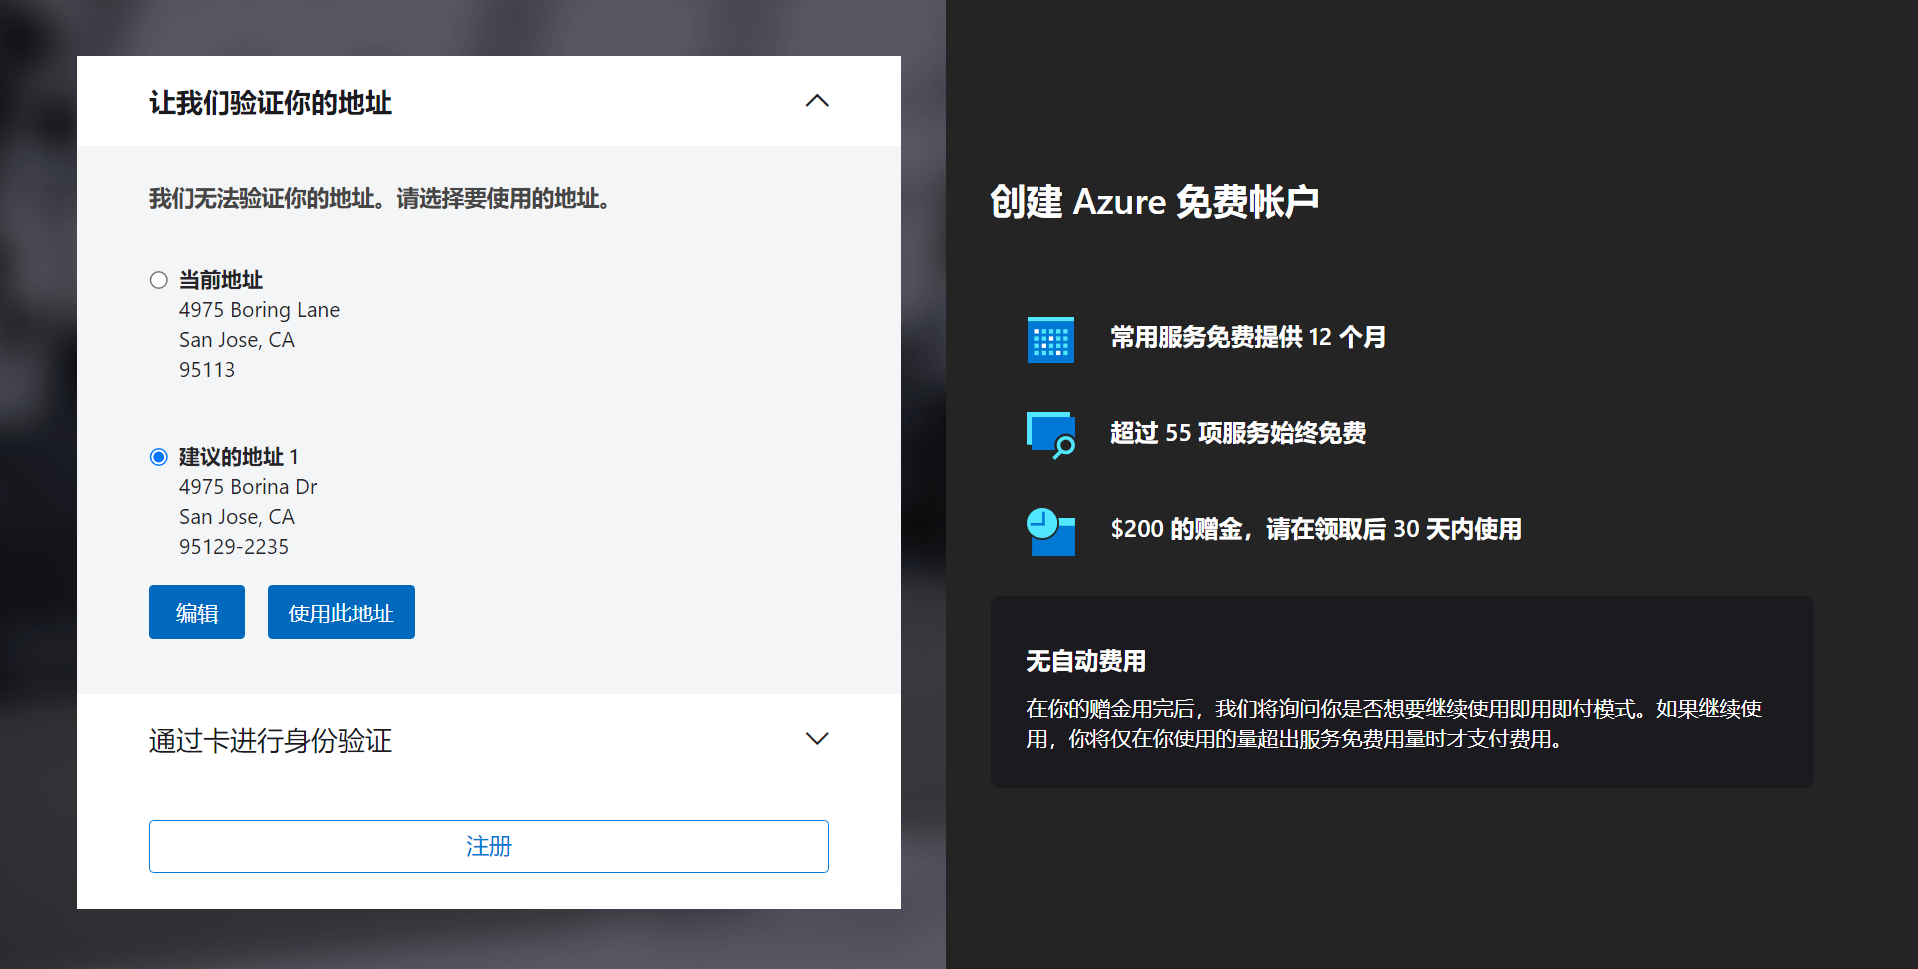1918x969 pixels.
Task: Click the 创建 Azure 免费帐户 title
Action: [x=1155, y=202]
